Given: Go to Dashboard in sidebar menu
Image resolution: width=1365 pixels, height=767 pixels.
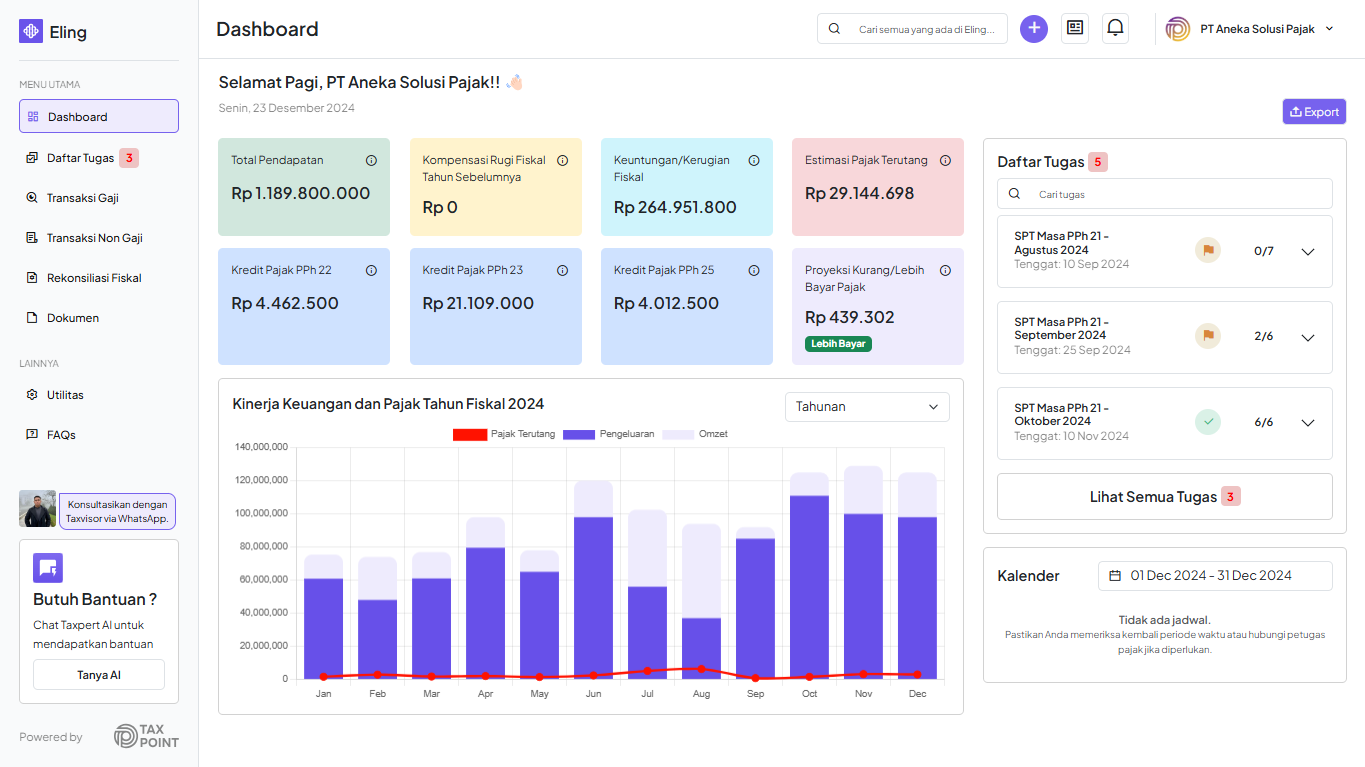Looking at the screenshot, I should click(x=99, y=116).
